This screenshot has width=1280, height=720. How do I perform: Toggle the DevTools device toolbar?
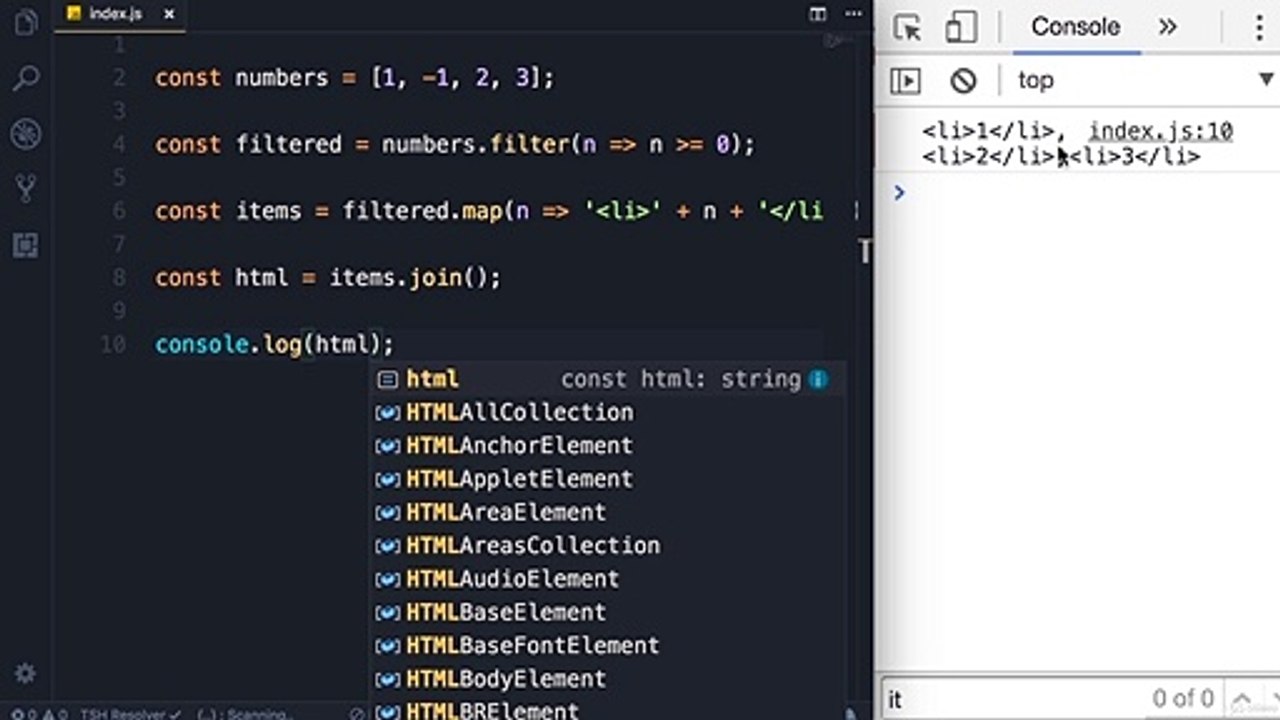960,27
